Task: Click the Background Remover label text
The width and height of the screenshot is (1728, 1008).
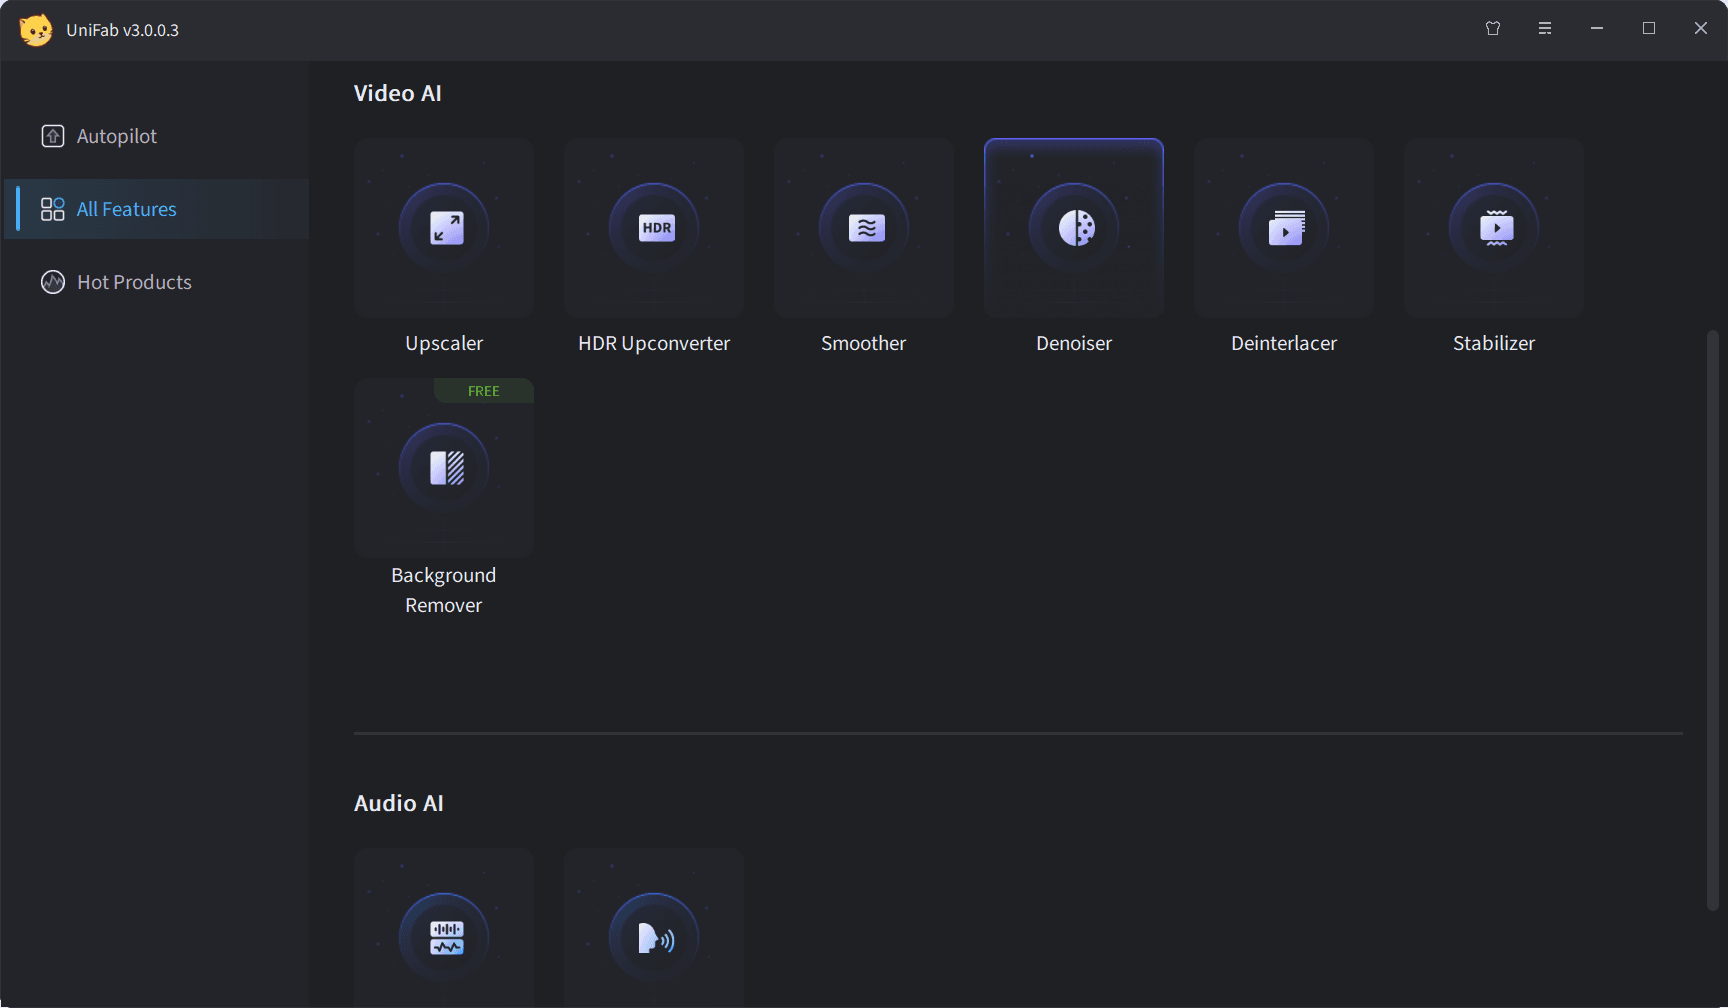Action: (444, 590)
